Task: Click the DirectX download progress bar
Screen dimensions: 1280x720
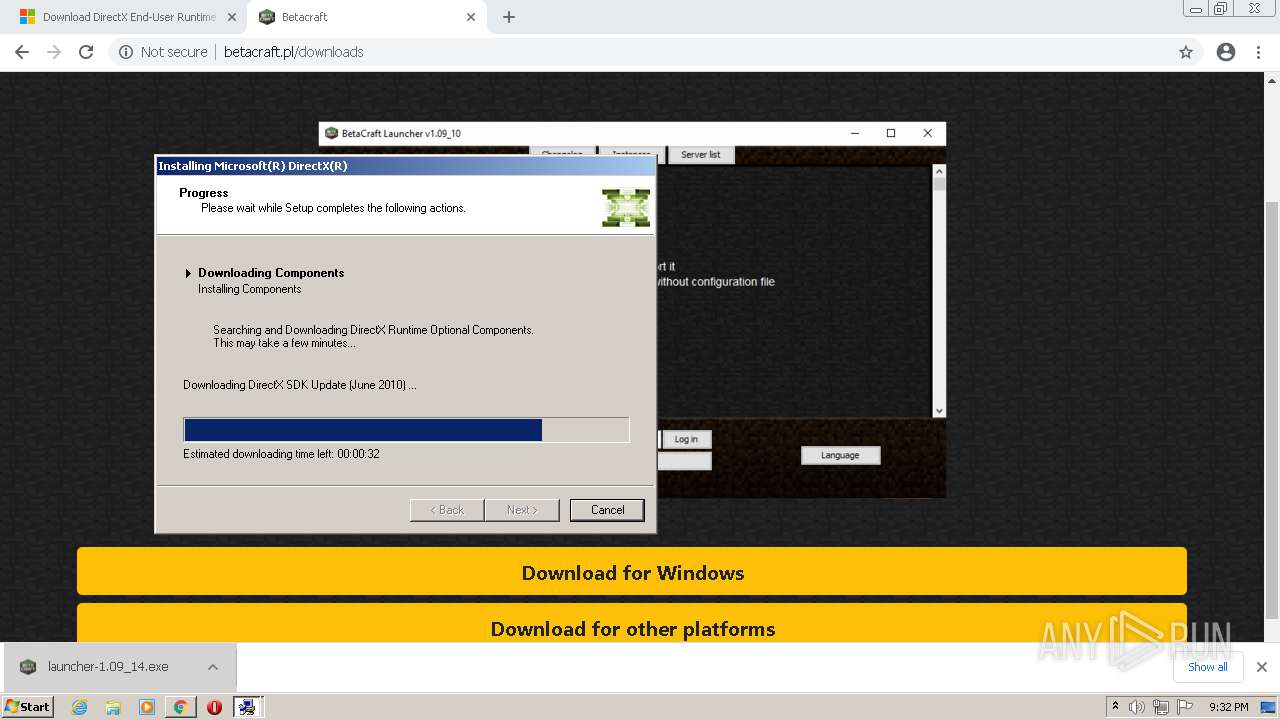Action: click(406, 430)
